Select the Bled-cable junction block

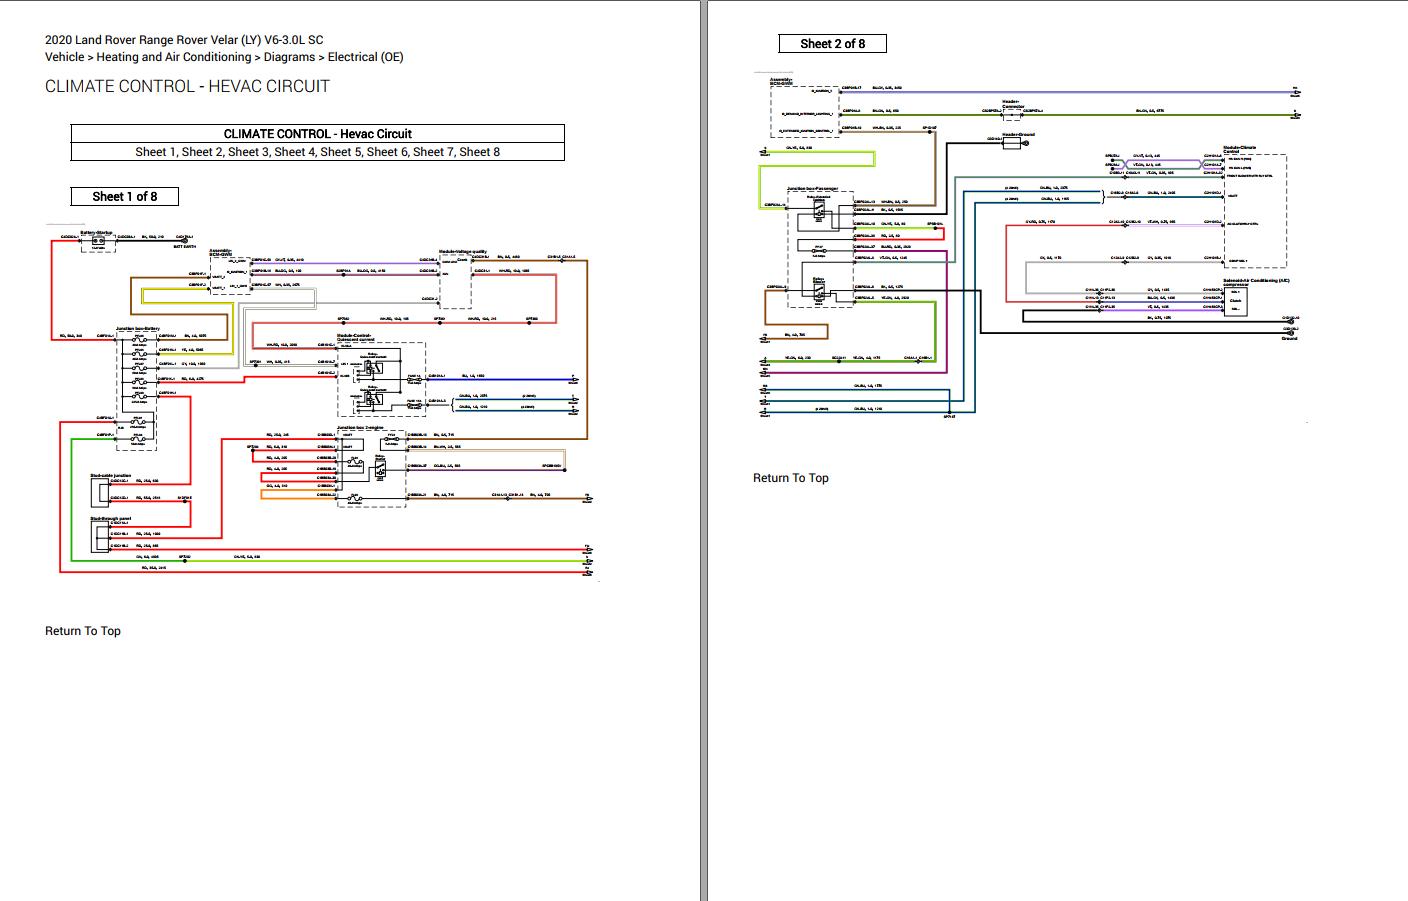click(x=101, y=492)
